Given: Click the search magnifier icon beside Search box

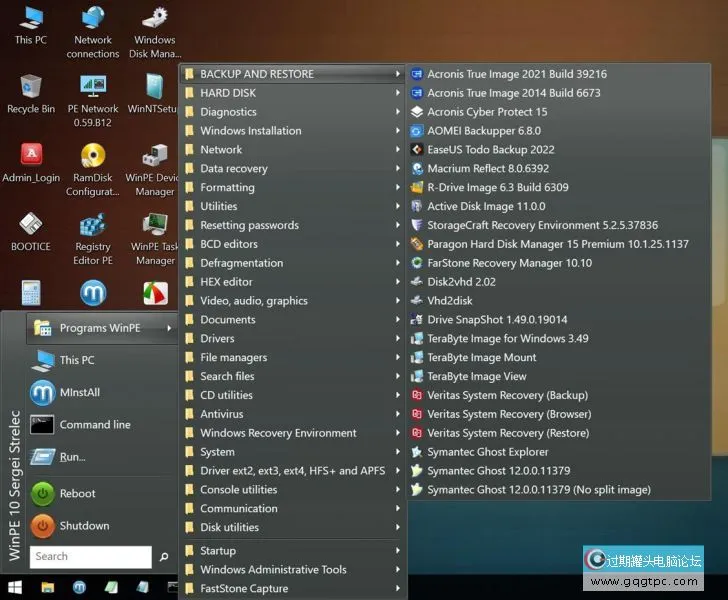Looking at the screenshot, I should coord(164,557).
